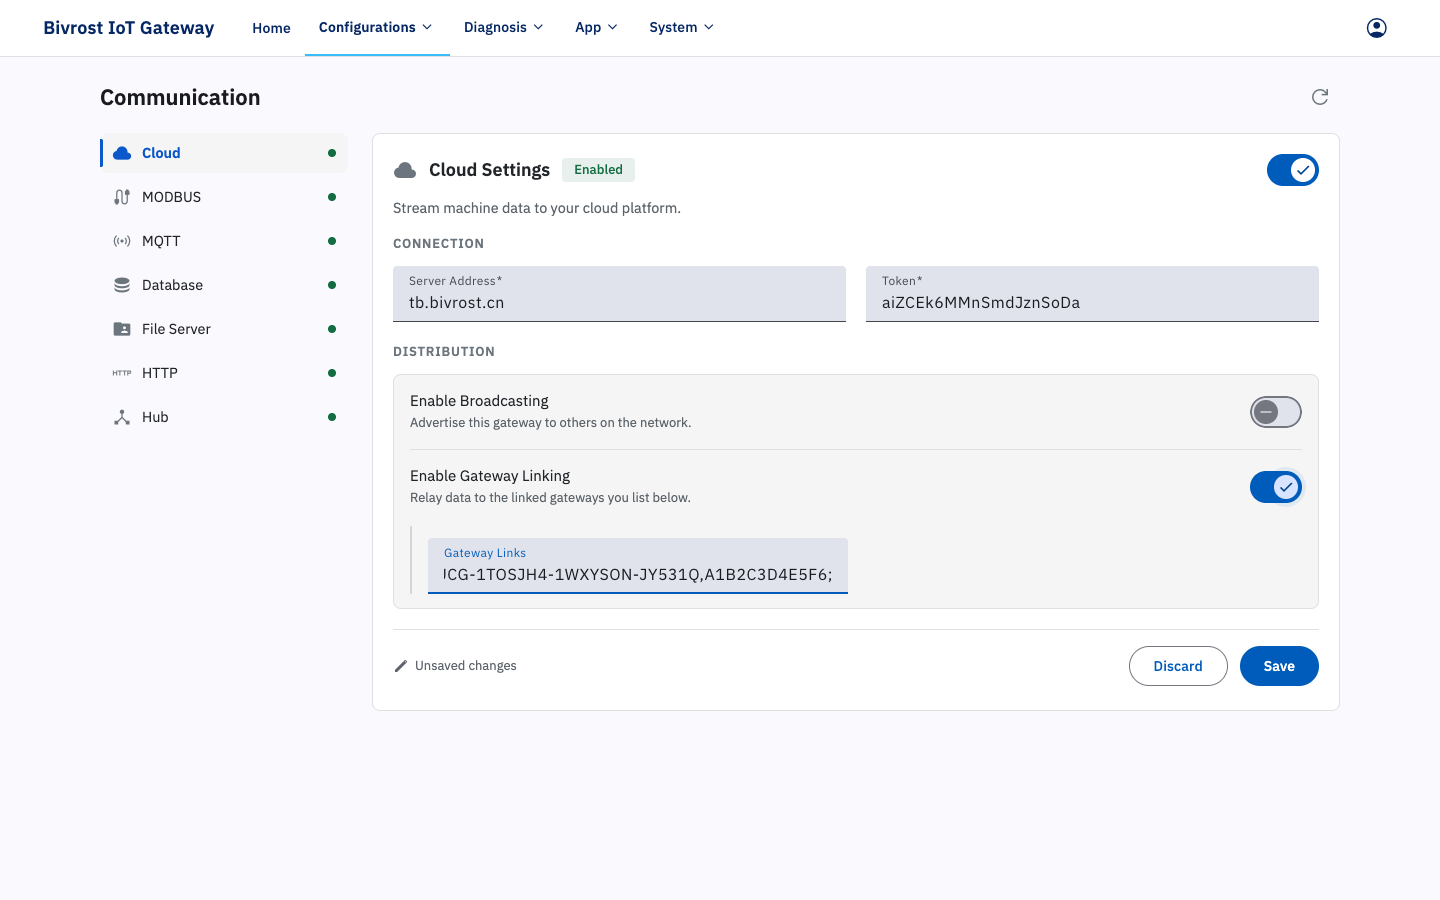The image size is (1440, 900).
Task: Click the green status dot on Database row
Action: point(332,285)
